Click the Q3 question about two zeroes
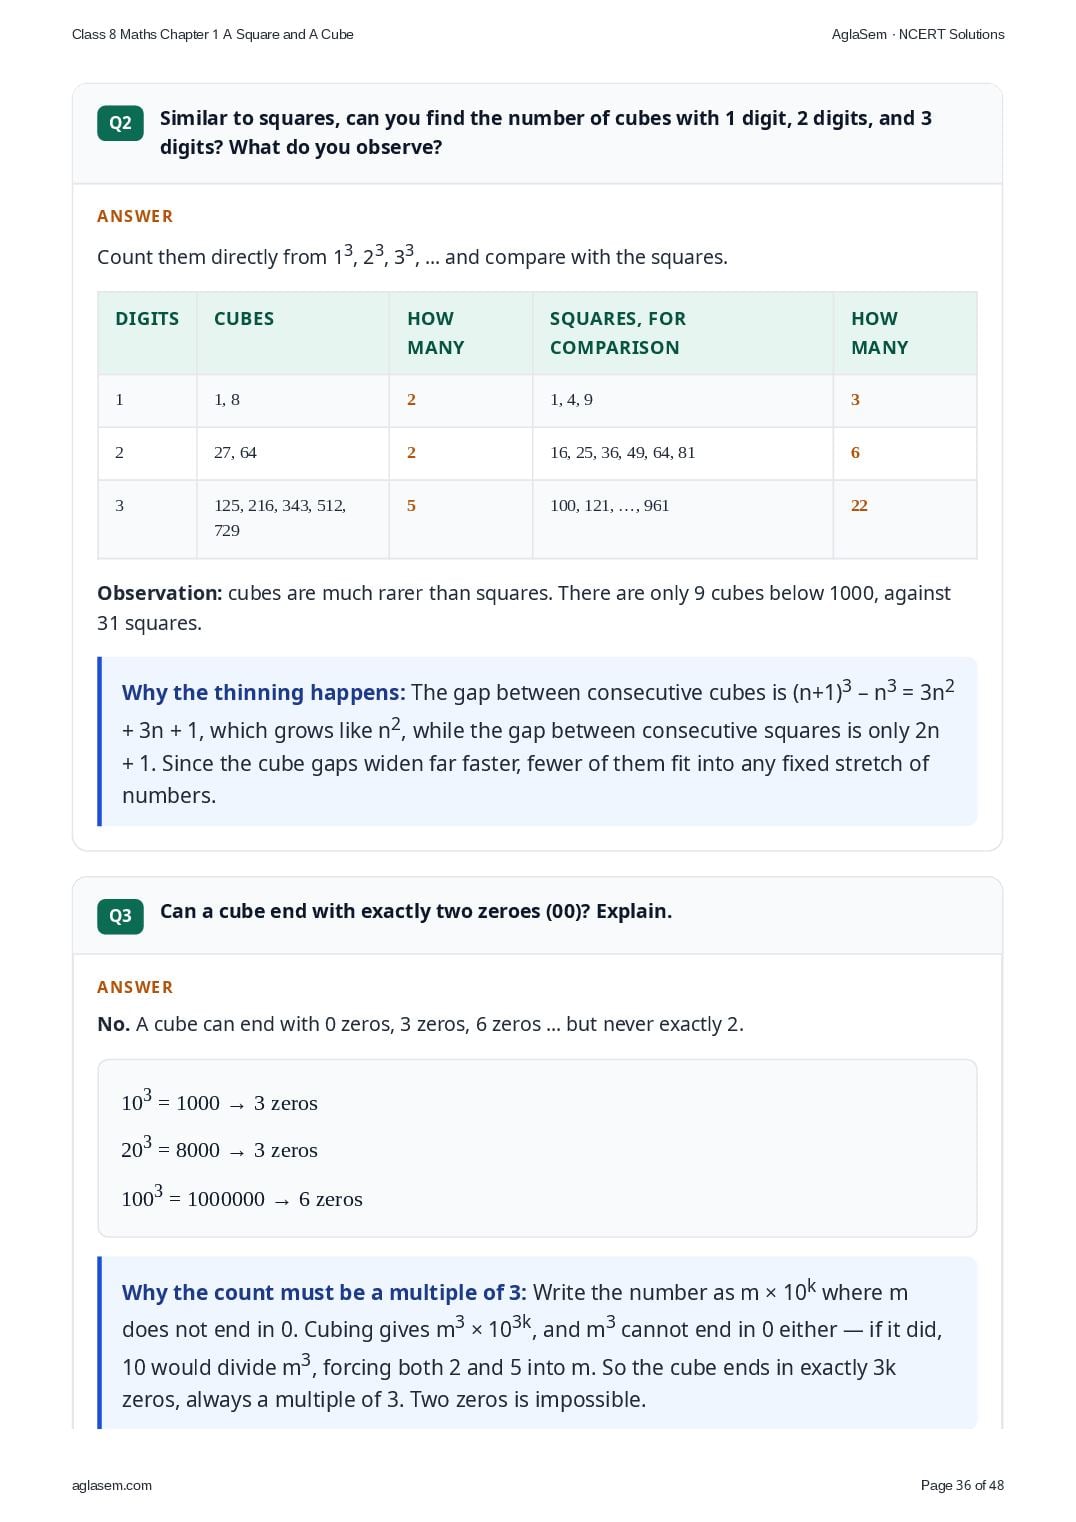Image resolution: width=1076 pixels, height=1522 pixels. pyautogui.click(x=416, y=911)
